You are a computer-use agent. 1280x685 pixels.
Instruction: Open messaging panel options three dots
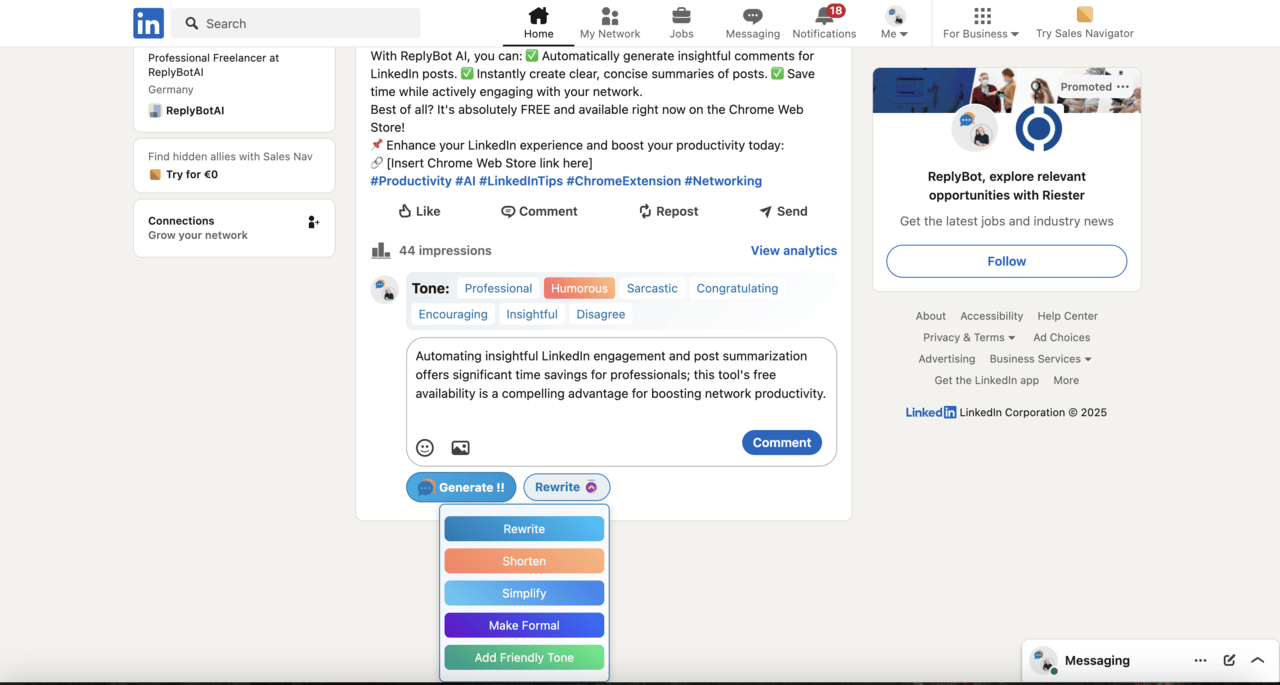coord(1200,660)
